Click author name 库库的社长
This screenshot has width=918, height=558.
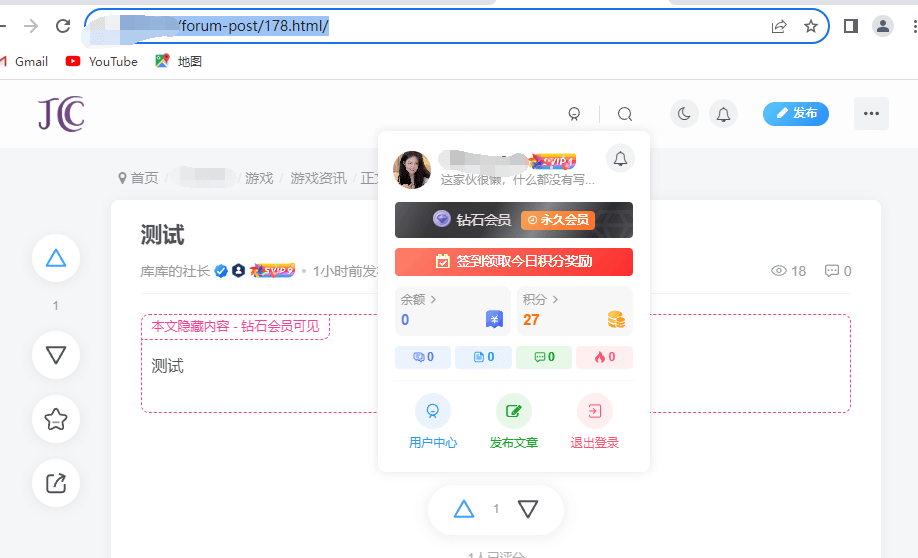175,271
